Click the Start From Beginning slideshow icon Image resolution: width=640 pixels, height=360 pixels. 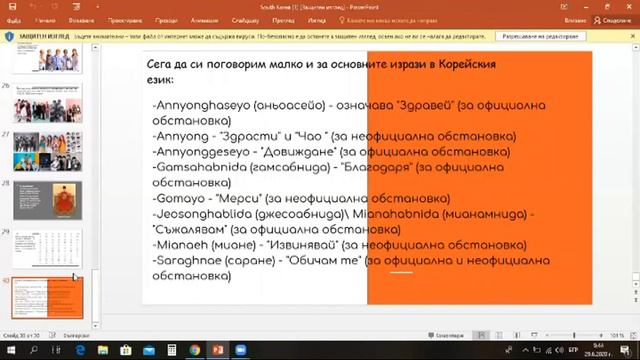click(x=76, y=7)
